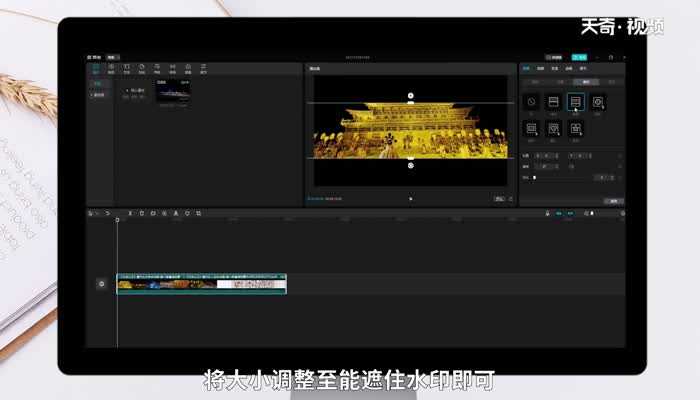
Task: Select the rectangle mask icon
Action: click(x=531, y=129)
